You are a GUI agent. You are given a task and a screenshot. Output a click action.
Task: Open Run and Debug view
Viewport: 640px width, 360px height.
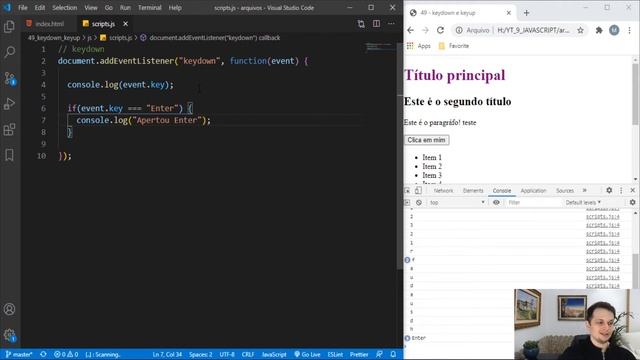pyautogui.click(x=9, y=104)
